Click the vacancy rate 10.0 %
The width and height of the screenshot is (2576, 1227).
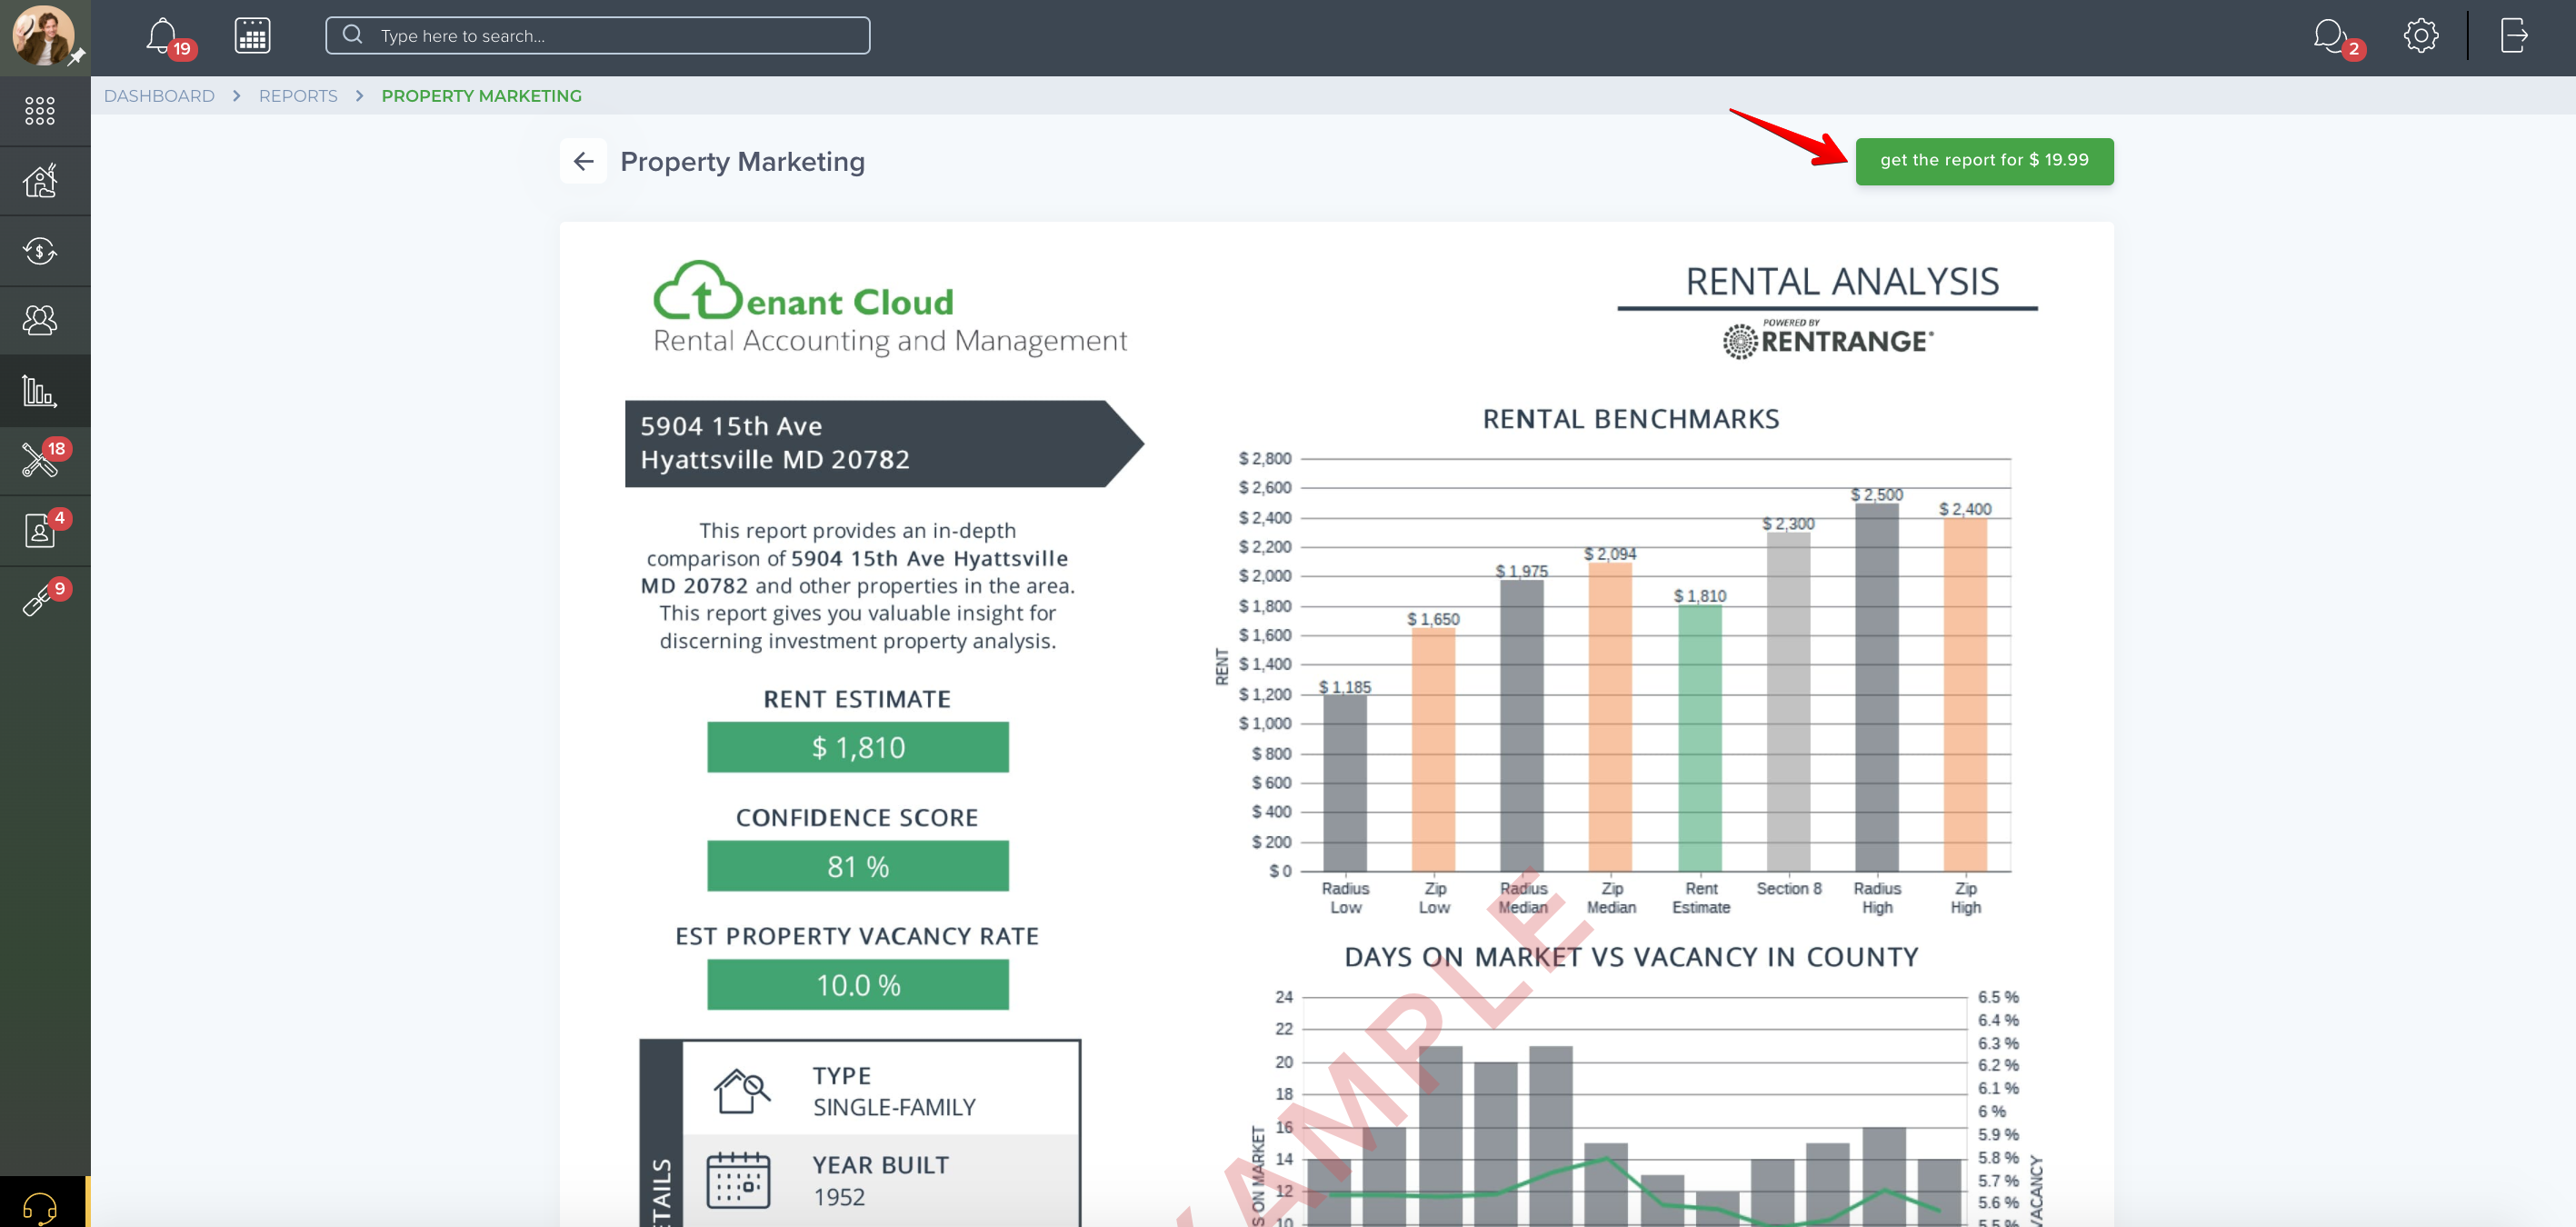click(858, 985)
